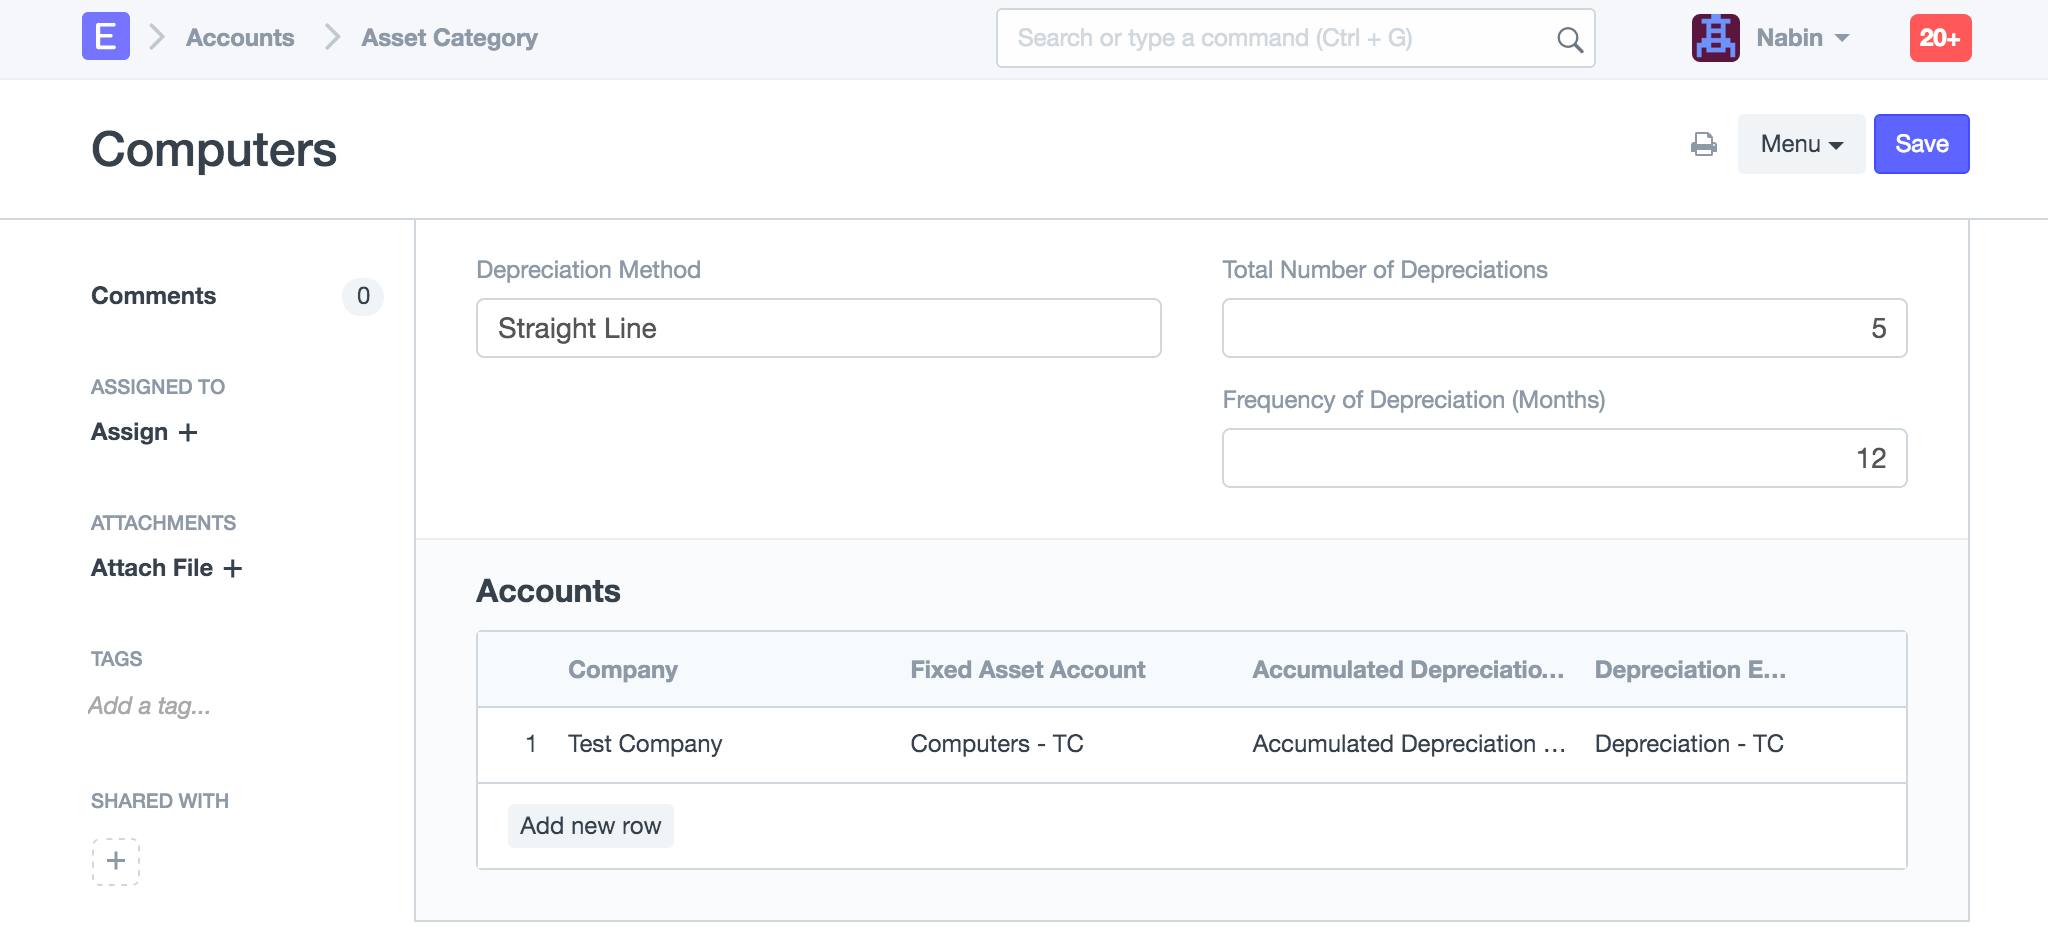The width and height of the screenshot is (2048, 948).
Task: Click the search magnifier icon
Action: (1569, 39)
